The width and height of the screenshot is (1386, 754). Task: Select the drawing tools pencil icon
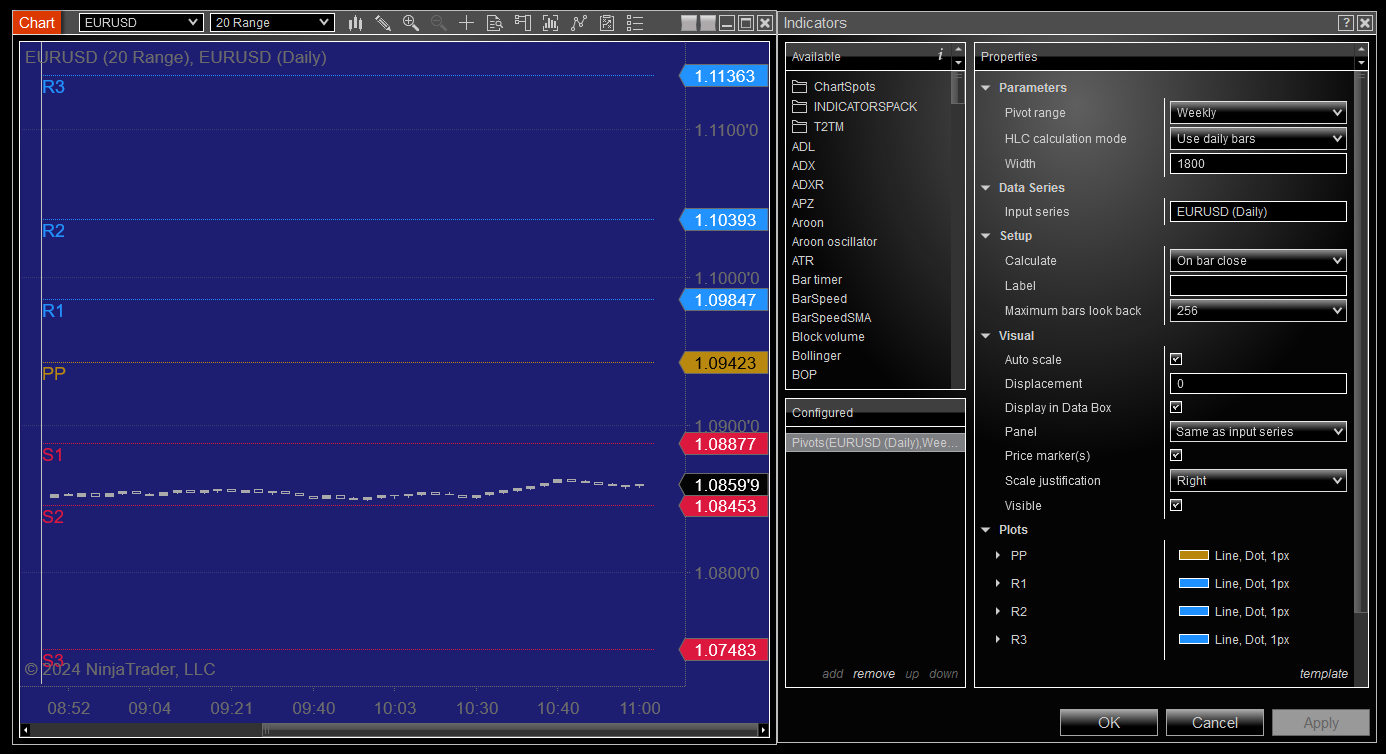[x=383, y=22]
